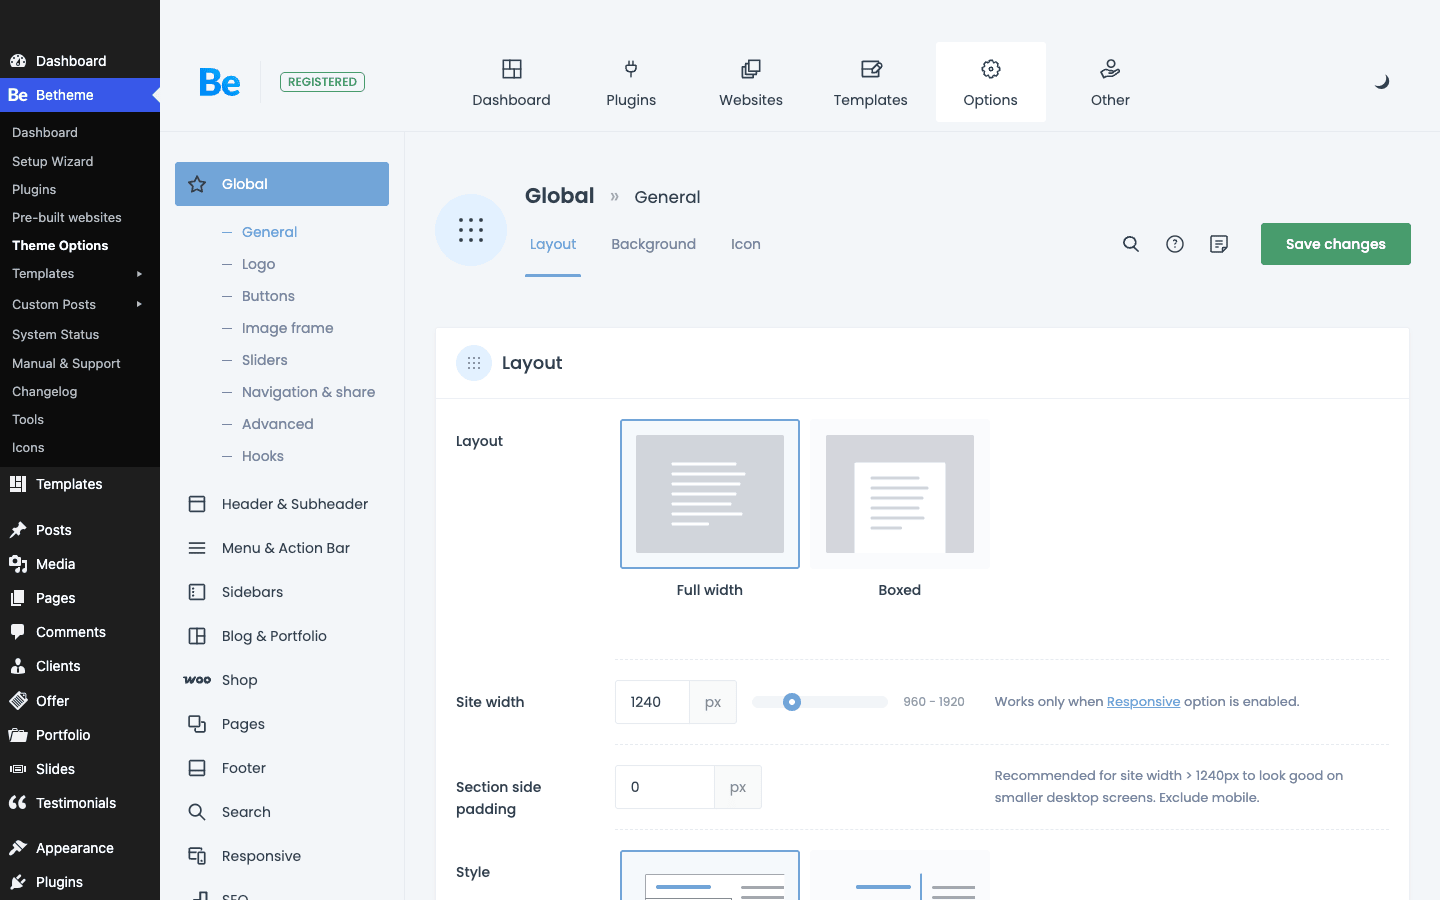Expand the Responsive options section

pyautogui.click(x=282, y=856)
